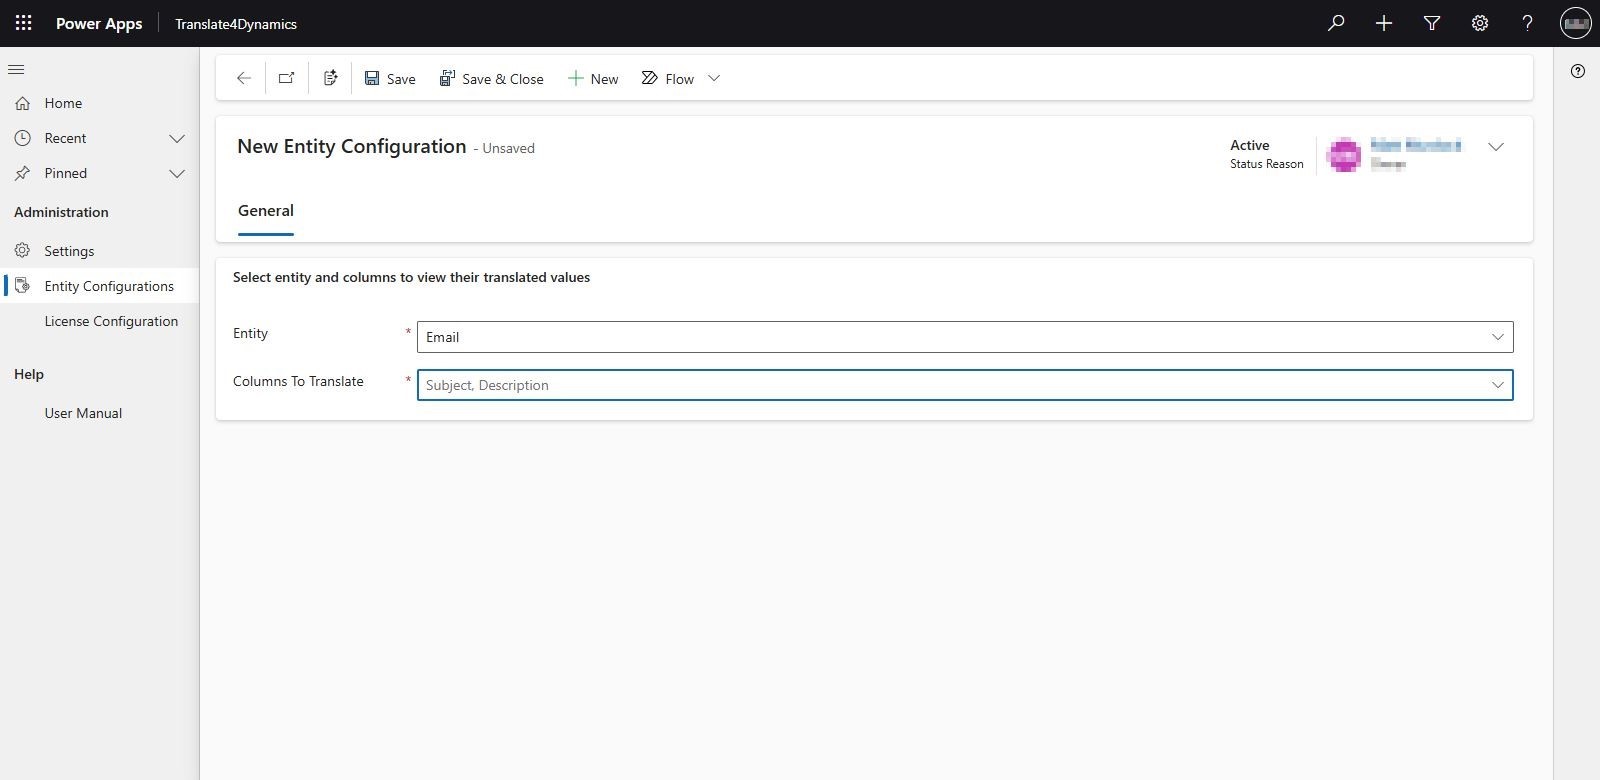Click the Save disk icon
The height and width of the screenshot is (780, 1600).
click(x=372, y=78)
